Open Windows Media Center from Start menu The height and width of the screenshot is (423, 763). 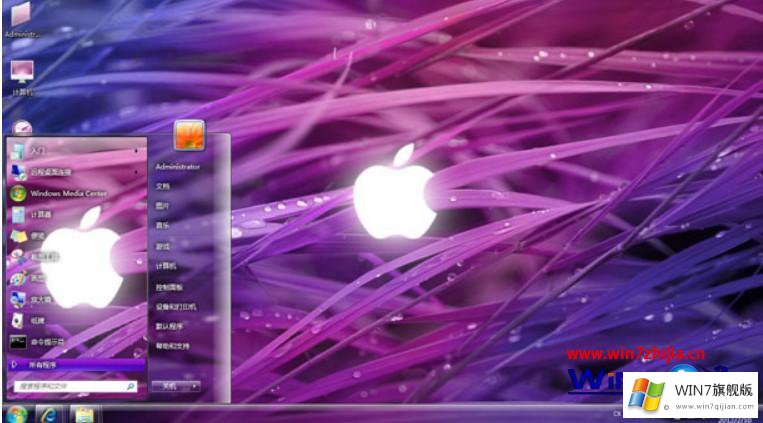point(77,193)
